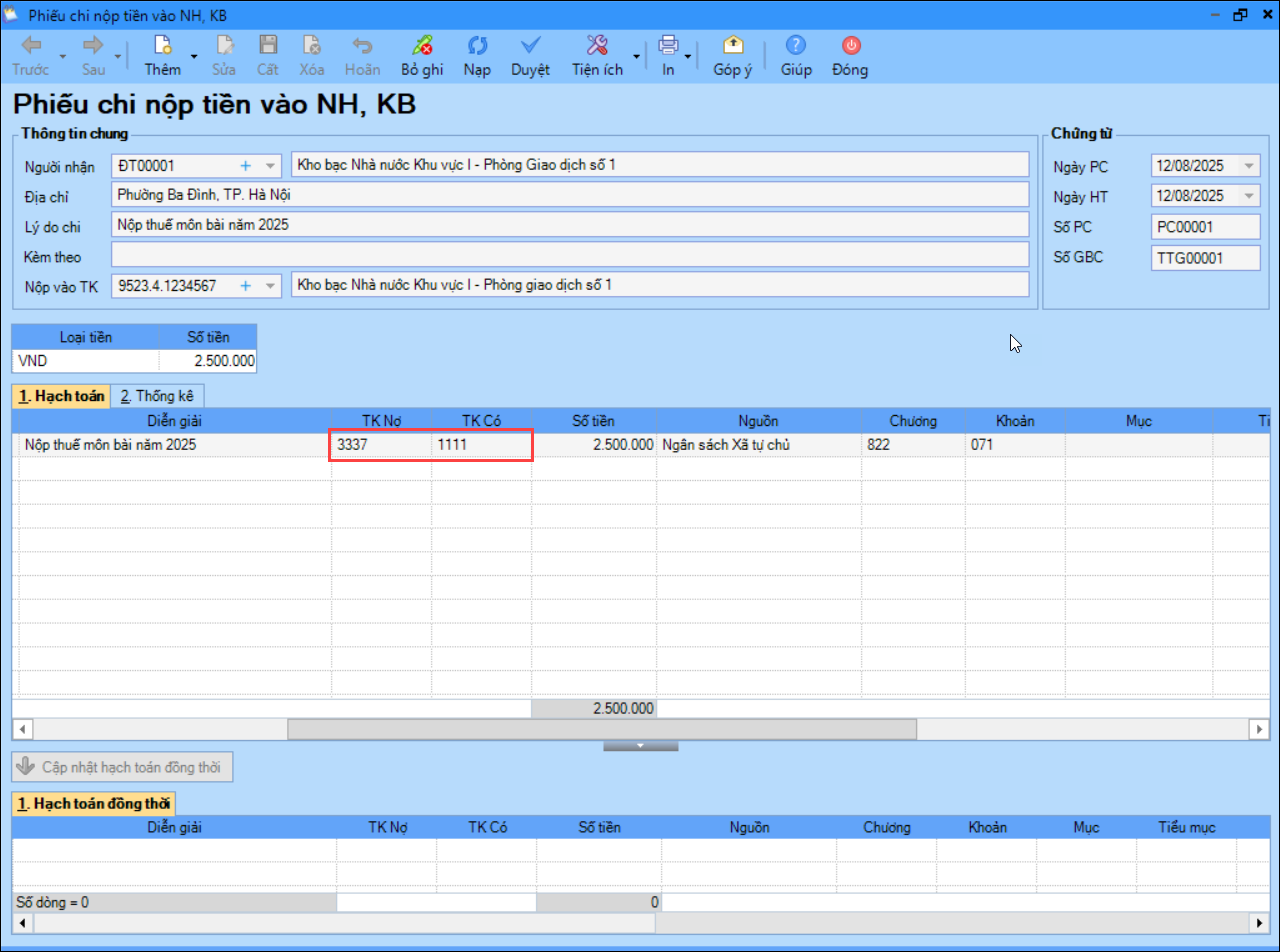Viewport: 1280px width, 952px height.
Task: Click the Số PC field PC00001
Action: pos(1205,226)
